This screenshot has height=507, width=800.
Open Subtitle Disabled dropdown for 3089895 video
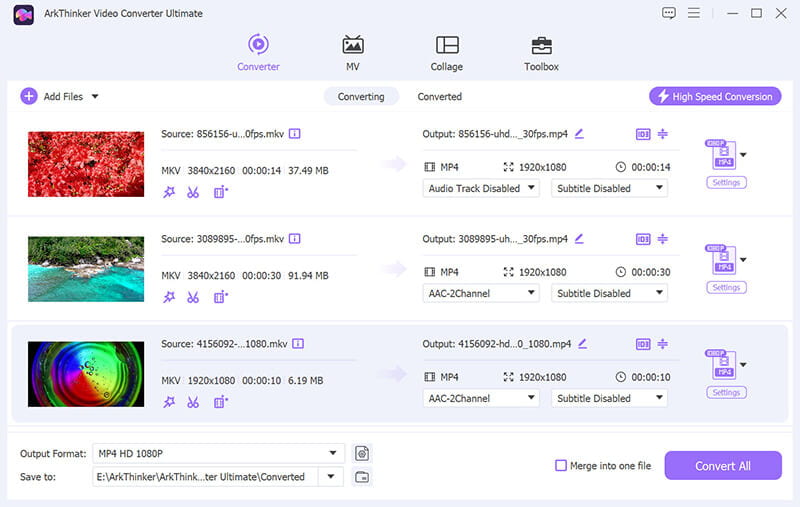coord(609,293)
